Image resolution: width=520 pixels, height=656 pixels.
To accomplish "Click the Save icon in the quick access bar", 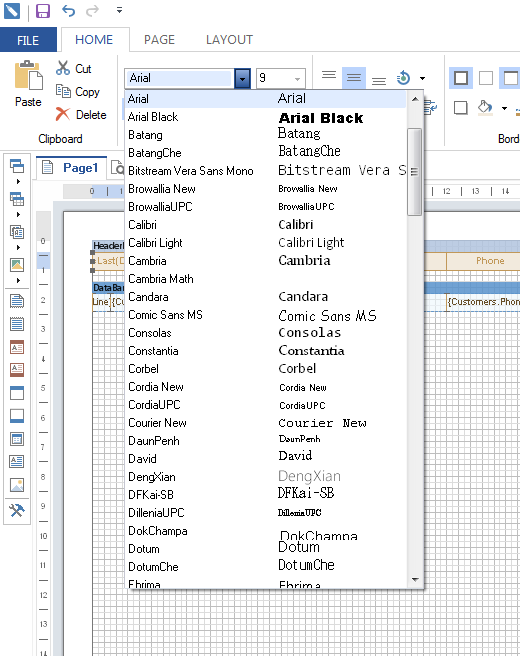I will click(43, 10).
